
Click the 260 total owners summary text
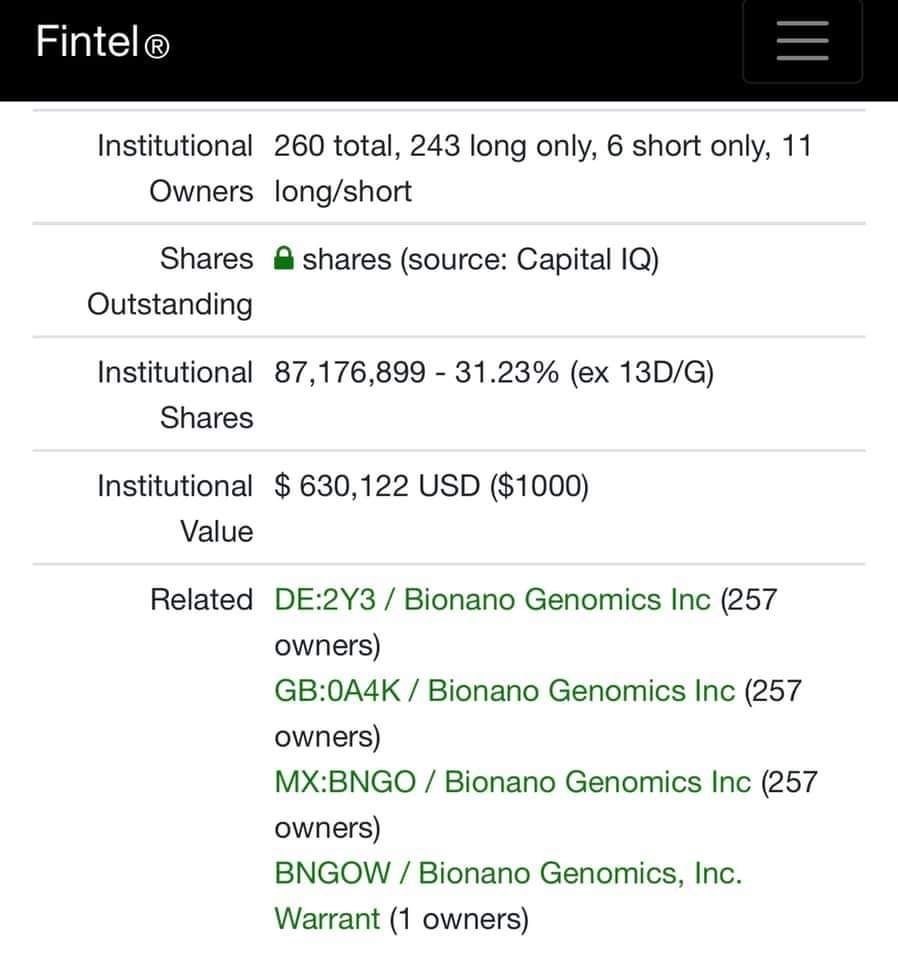pos(543,168)
